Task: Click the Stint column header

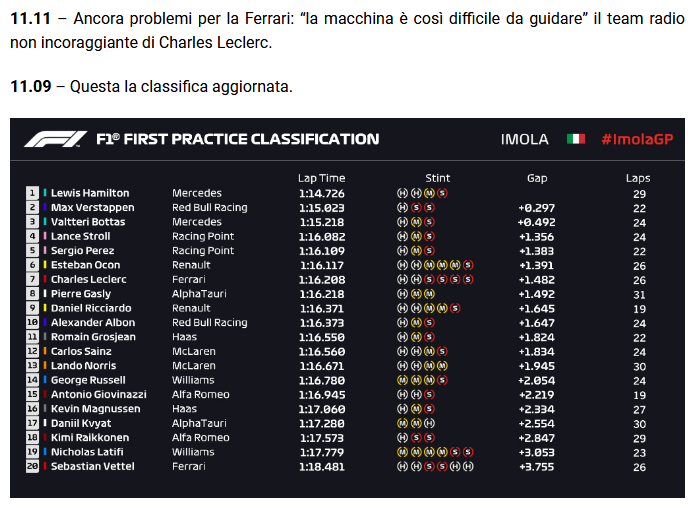Action: (x=437, y=178)
